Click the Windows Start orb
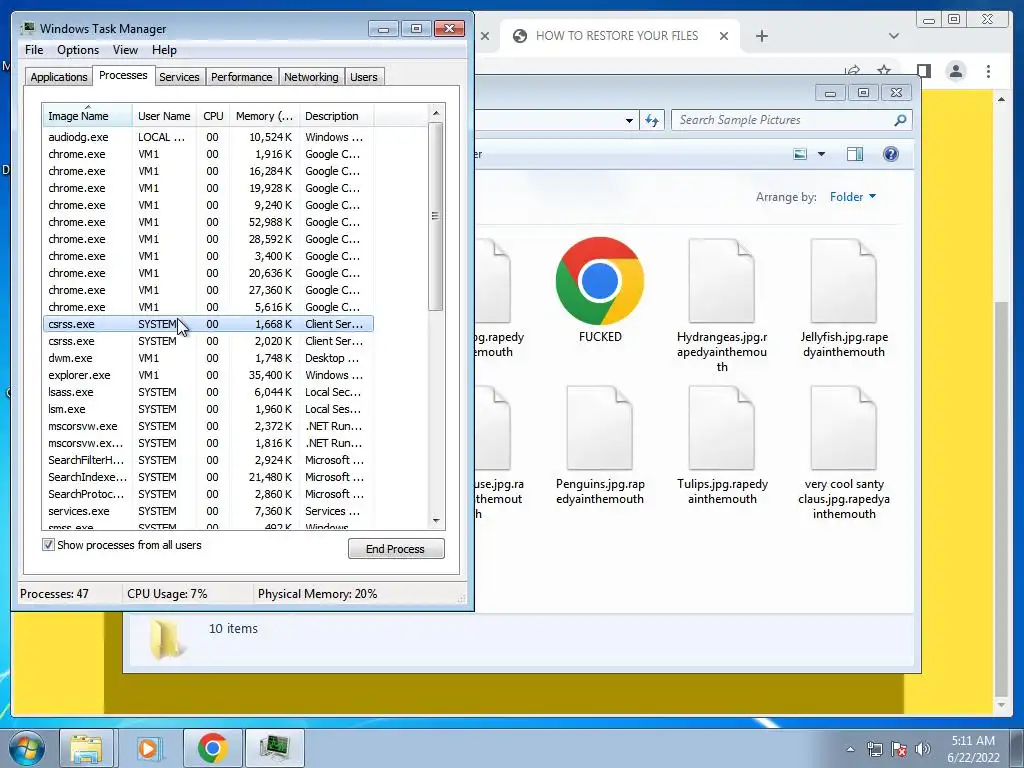 tap(27, 748)
